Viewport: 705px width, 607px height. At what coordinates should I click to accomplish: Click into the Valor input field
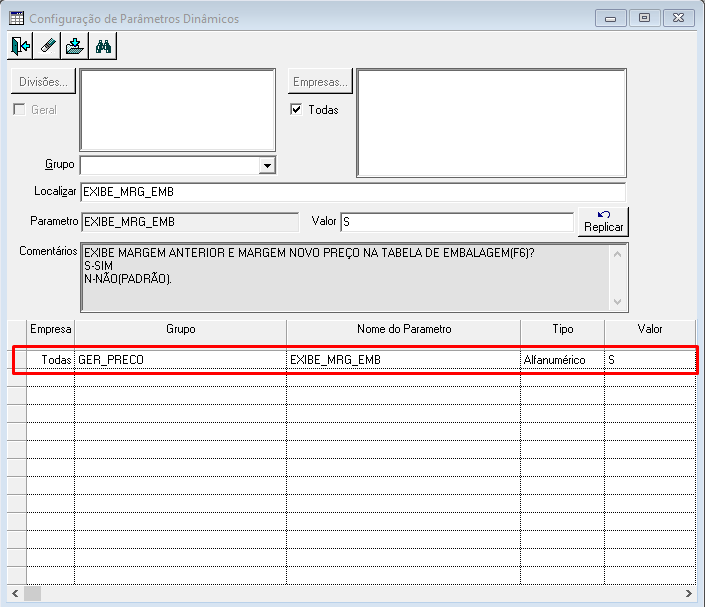pos(457,222)
